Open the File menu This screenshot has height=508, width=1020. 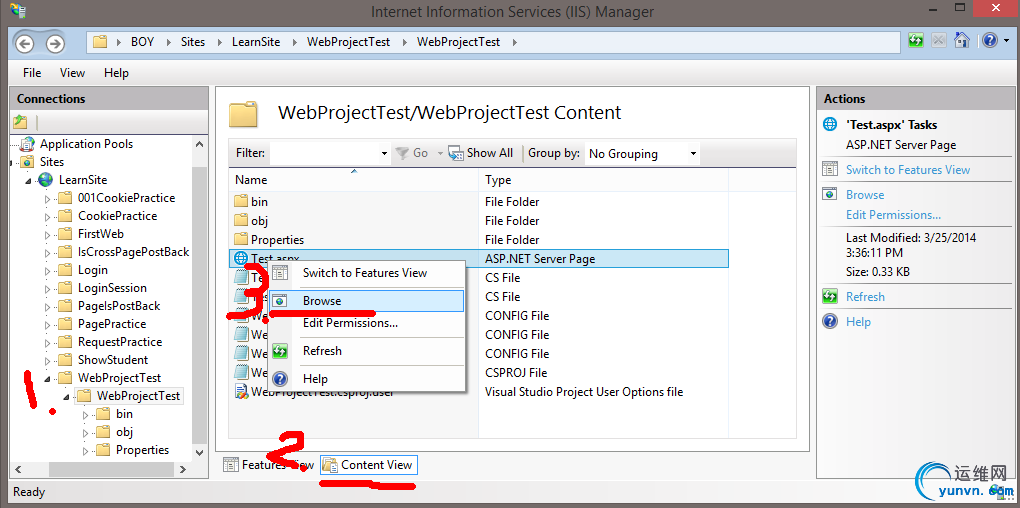(32, 73)
